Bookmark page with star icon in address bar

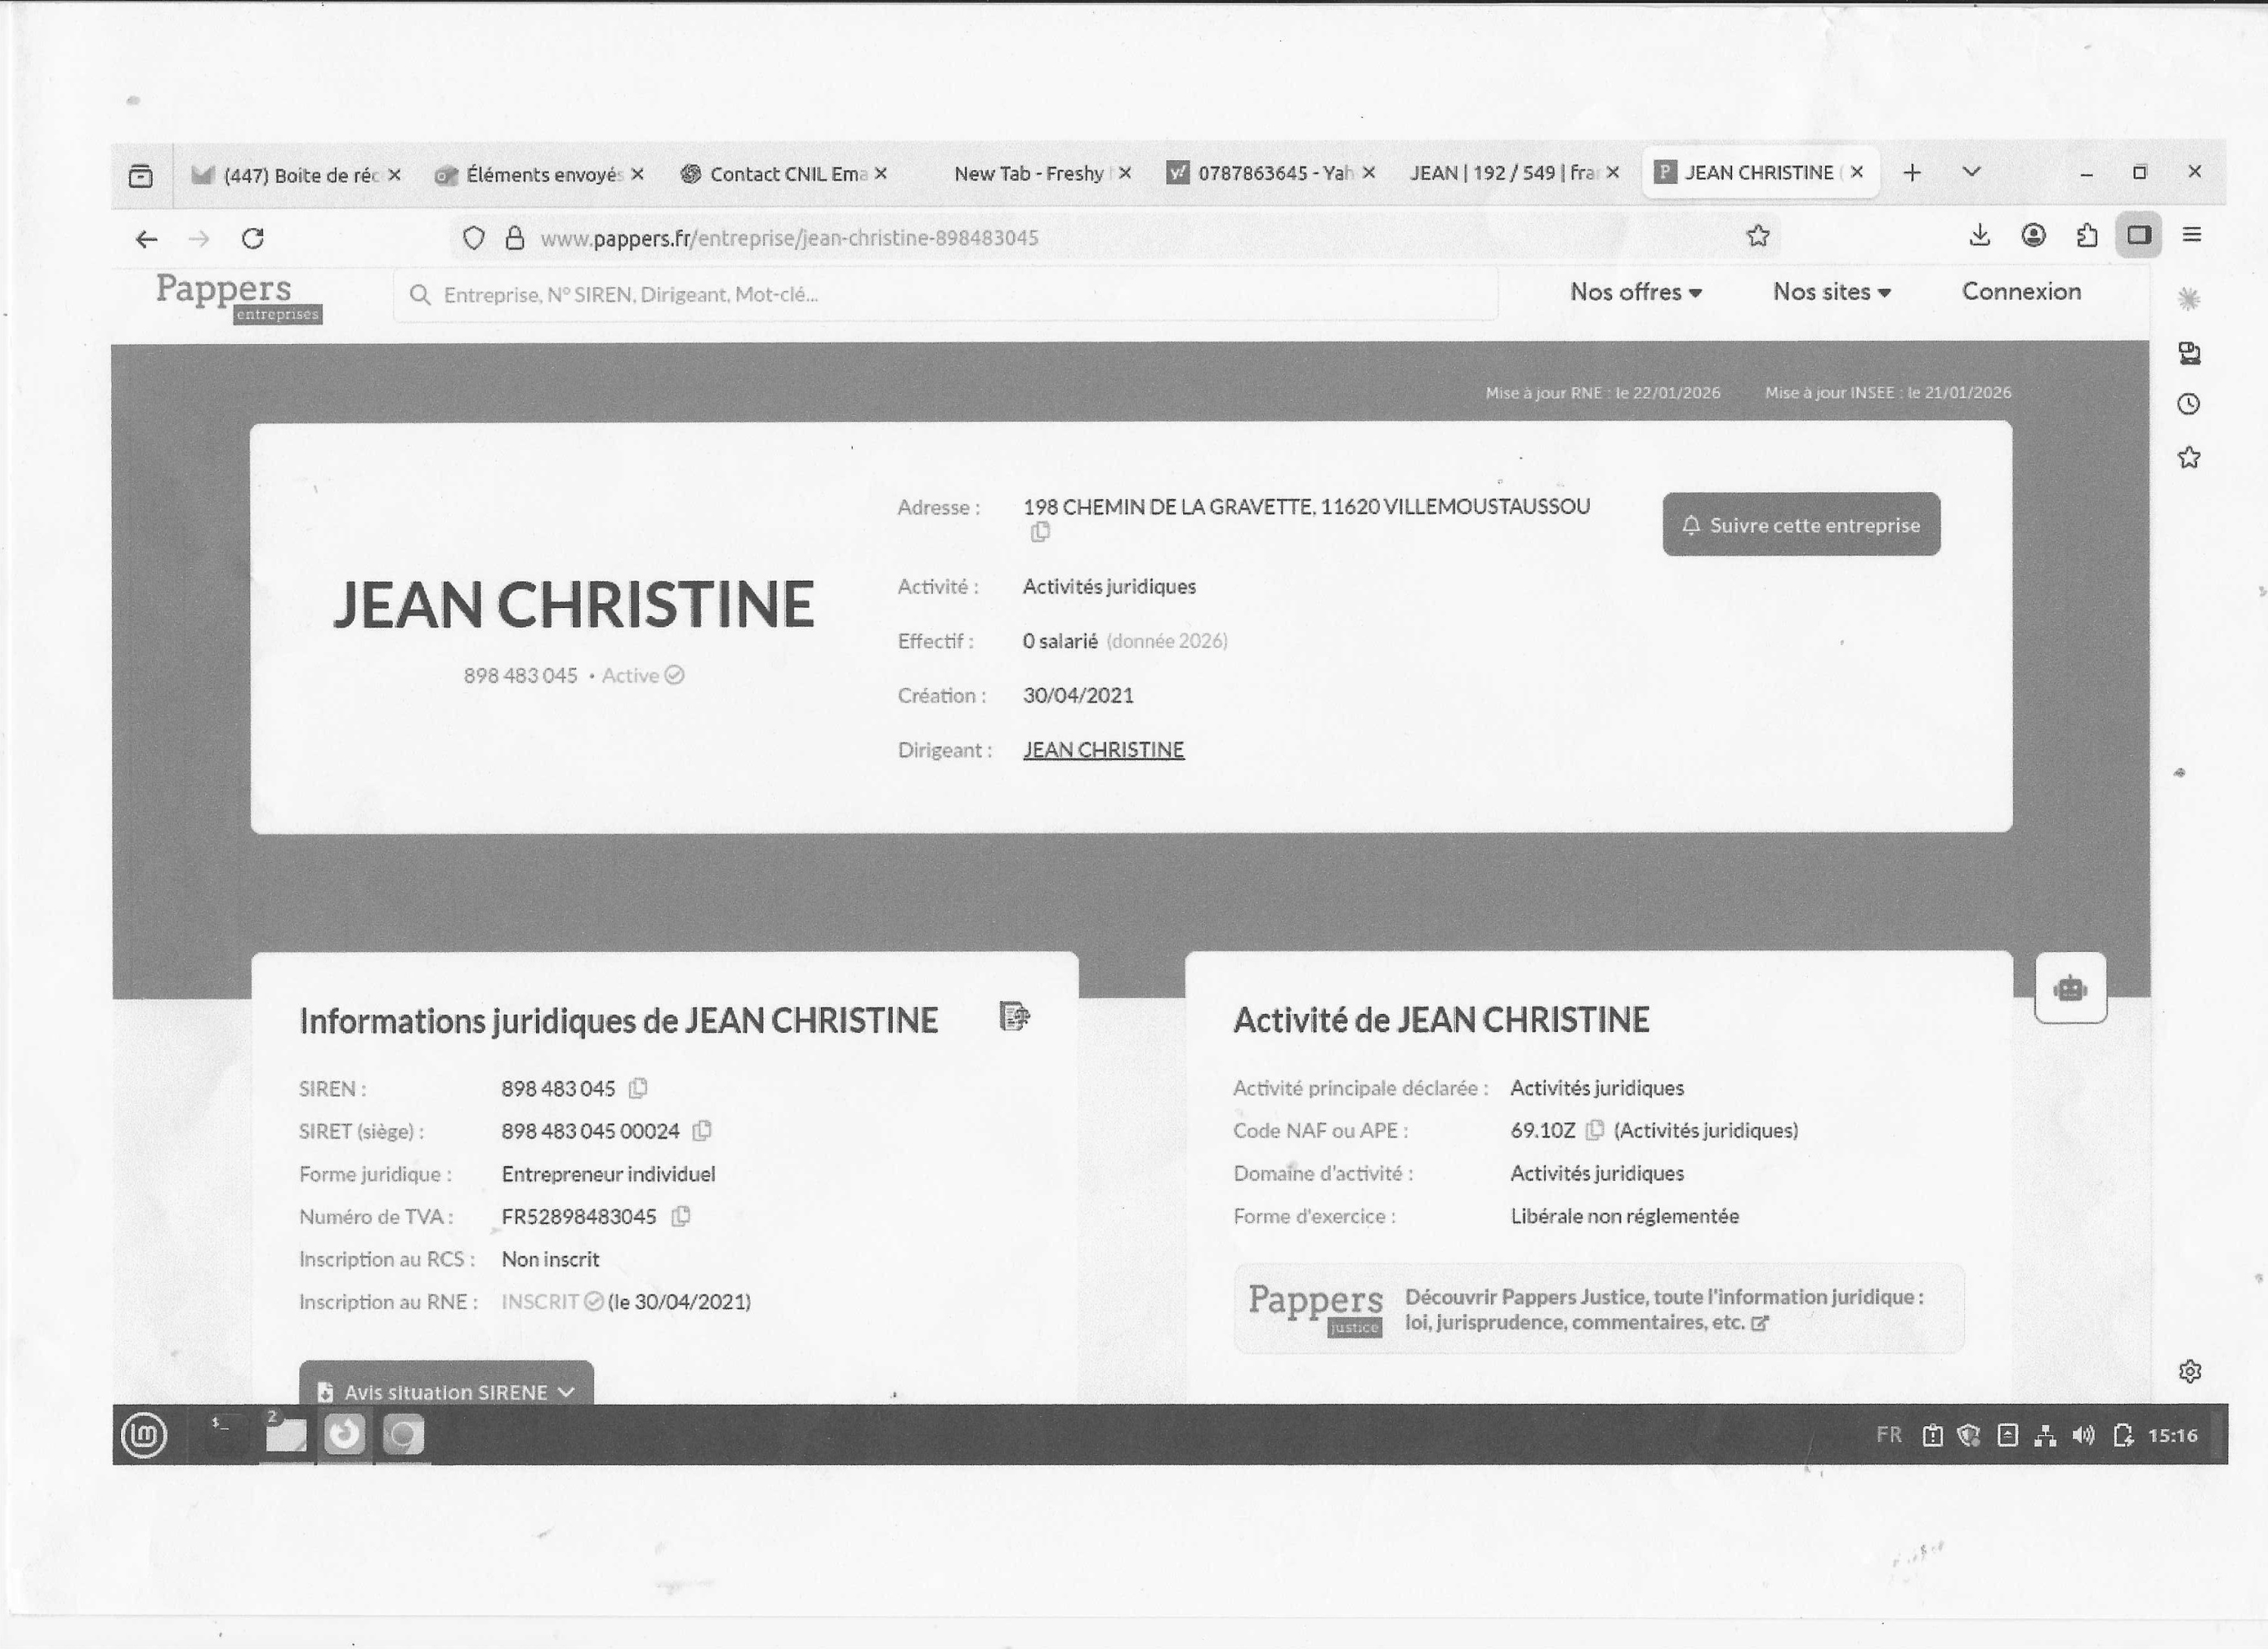click(1758, 236)
